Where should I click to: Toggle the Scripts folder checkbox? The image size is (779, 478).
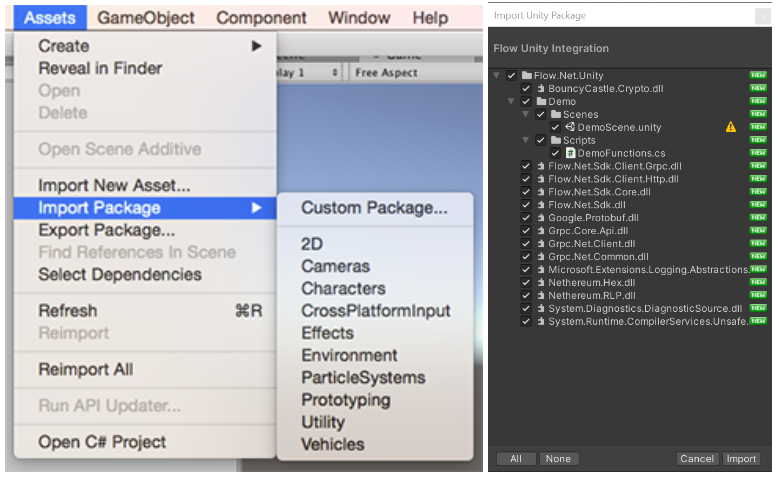(x=541, y=140)
